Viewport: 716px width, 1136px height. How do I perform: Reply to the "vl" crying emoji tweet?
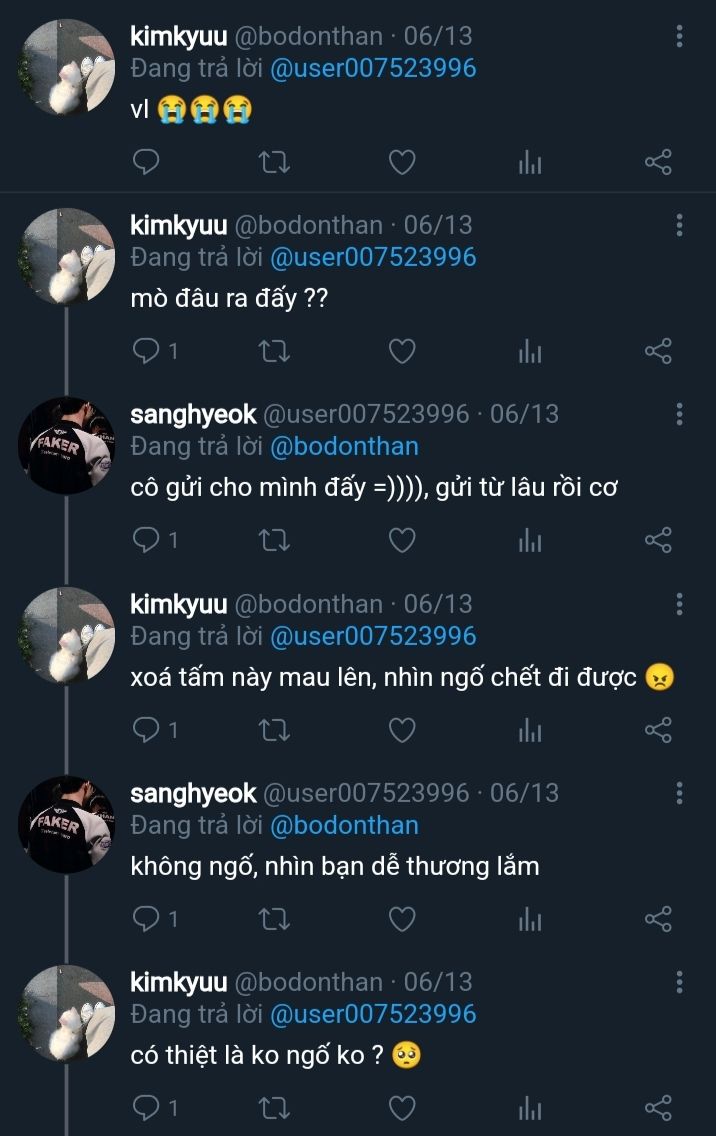(x=146, y=162)
